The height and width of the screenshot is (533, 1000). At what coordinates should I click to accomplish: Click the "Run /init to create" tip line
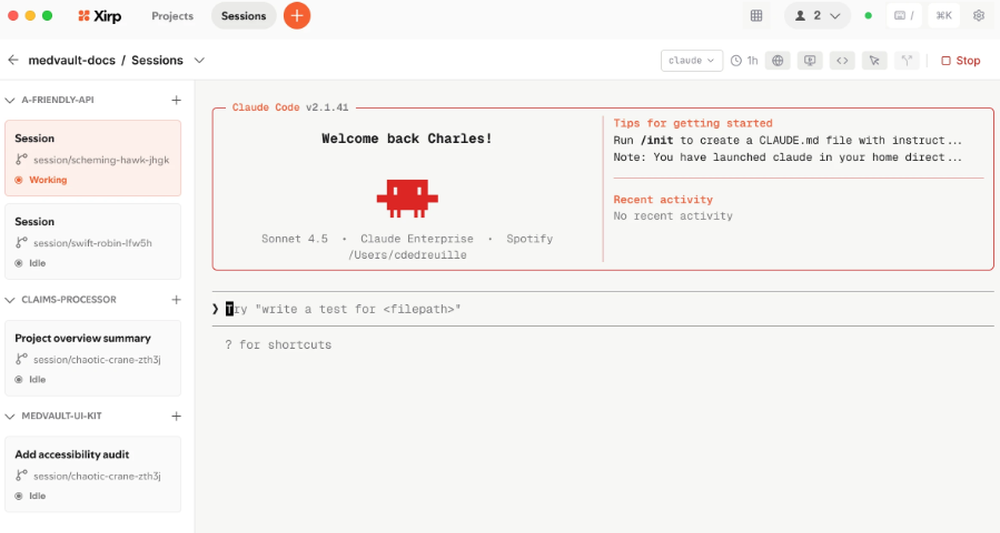pos(788,140)
